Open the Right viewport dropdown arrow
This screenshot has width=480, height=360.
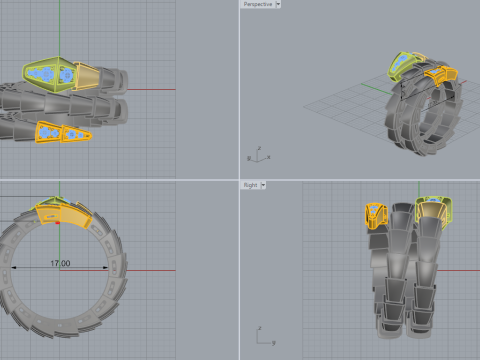[263, 185]
